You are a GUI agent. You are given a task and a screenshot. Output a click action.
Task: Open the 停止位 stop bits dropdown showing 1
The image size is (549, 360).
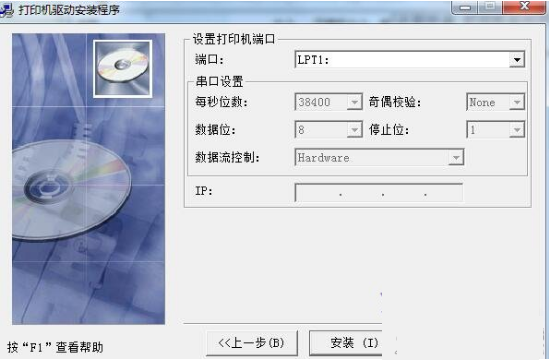[x=495, y=130]
